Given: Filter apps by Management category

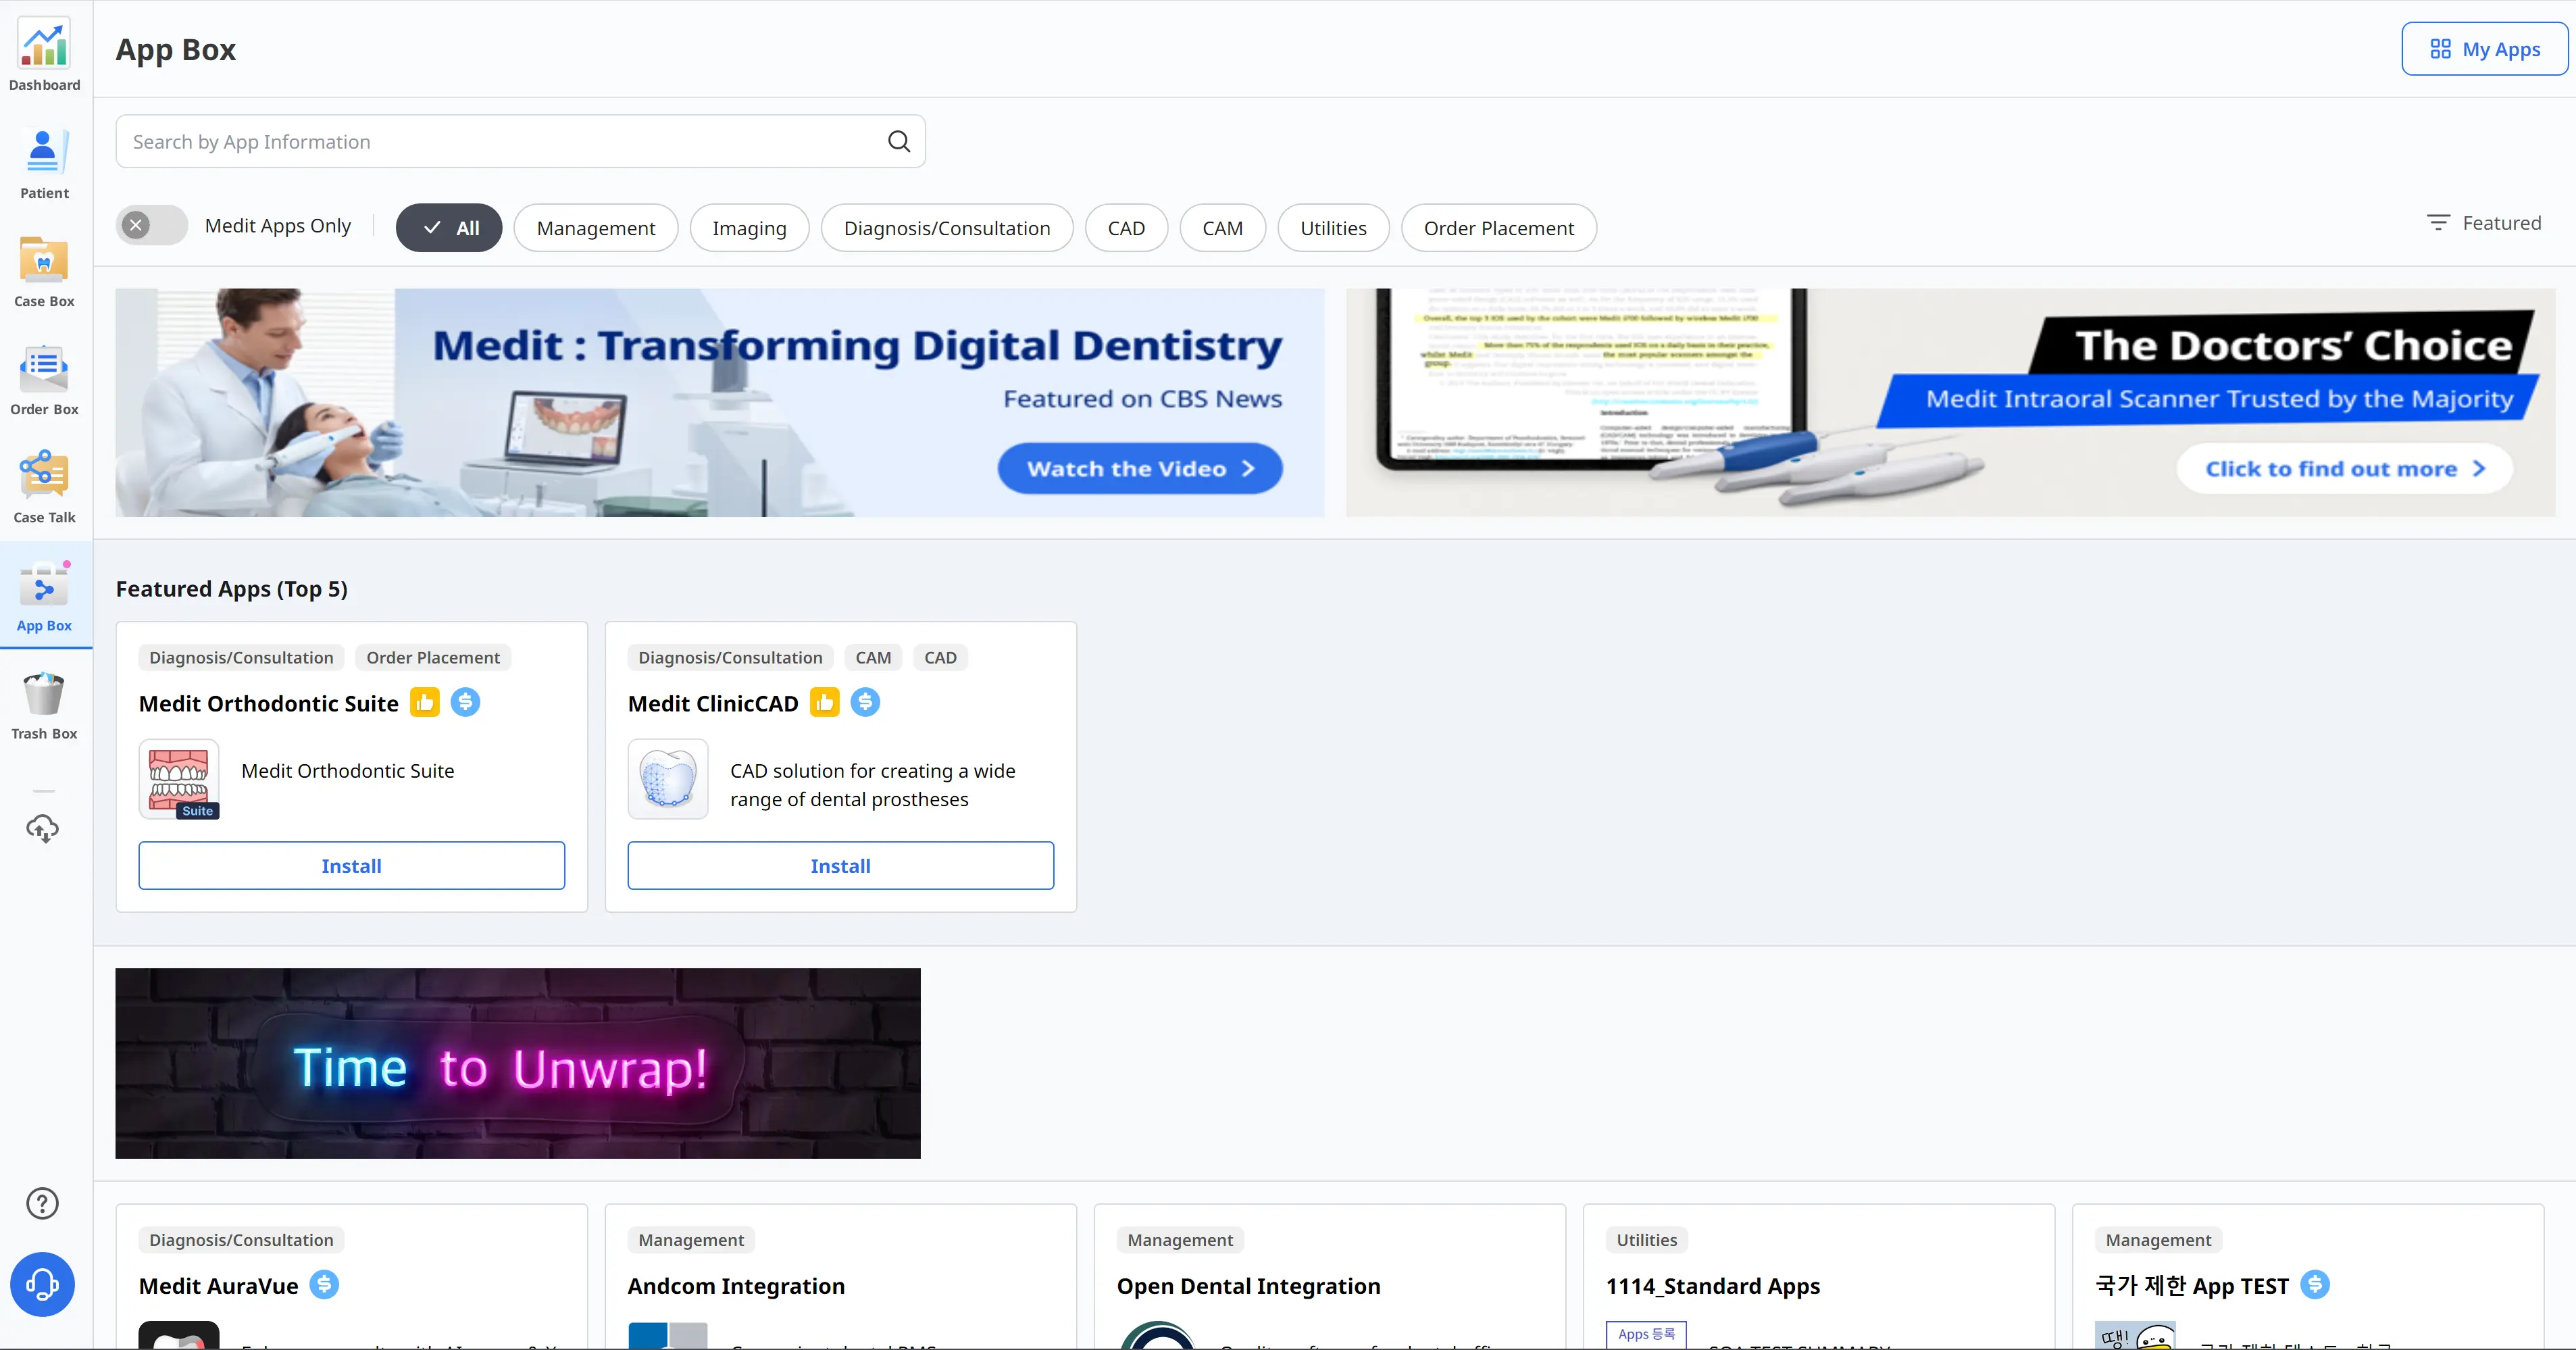Looking at the screenshot, I should point(596,228).
